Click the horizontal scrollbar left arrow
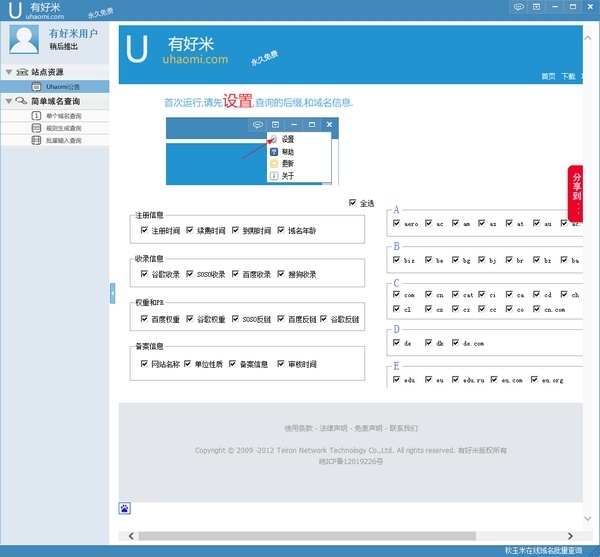This screenshot has height=557, width=600. click(x=131, y=536)
